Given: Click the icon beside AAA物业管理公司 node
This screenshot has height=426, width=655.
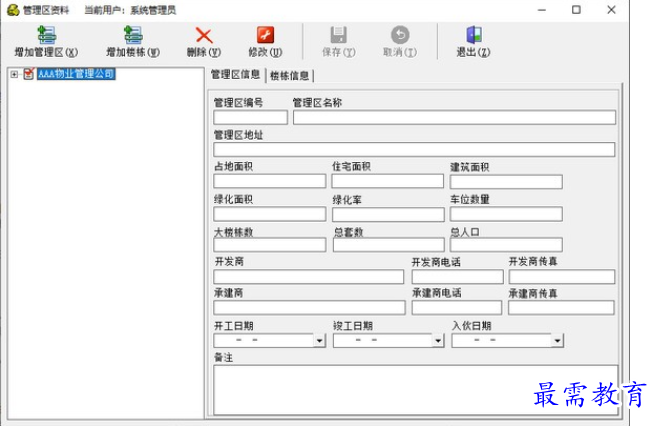Looking at the screenshot, I should click(28, 74).
